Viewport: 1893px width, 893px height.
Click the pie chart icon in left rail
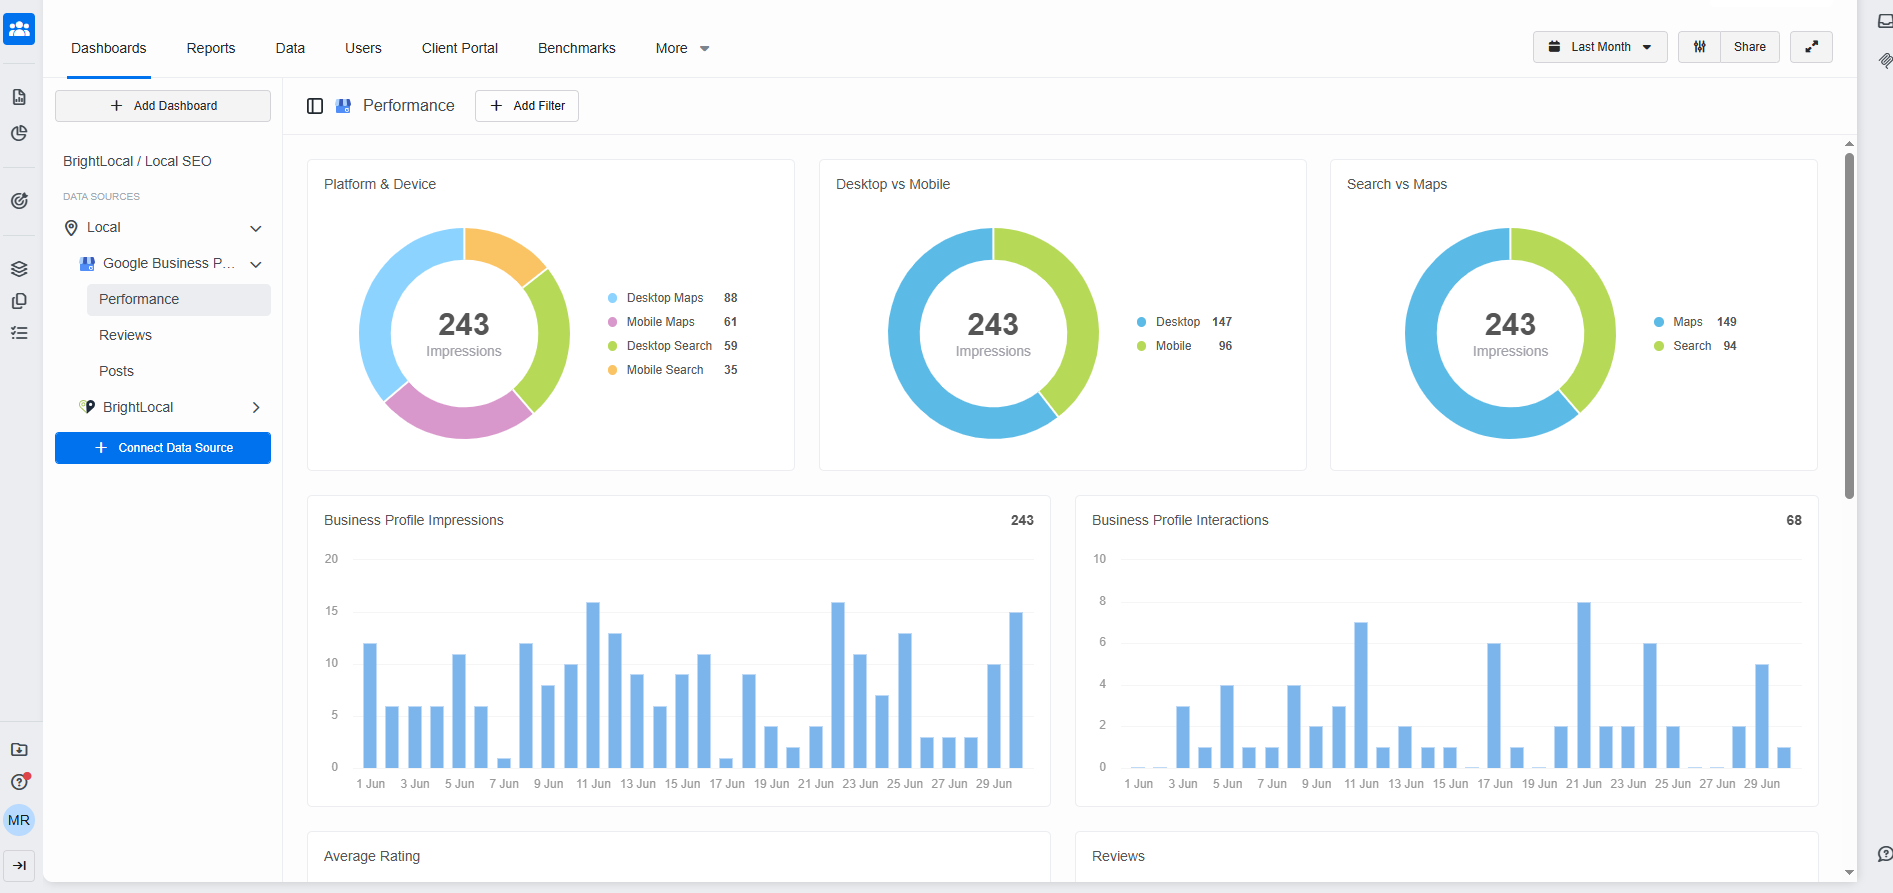[x=19, y=133]
